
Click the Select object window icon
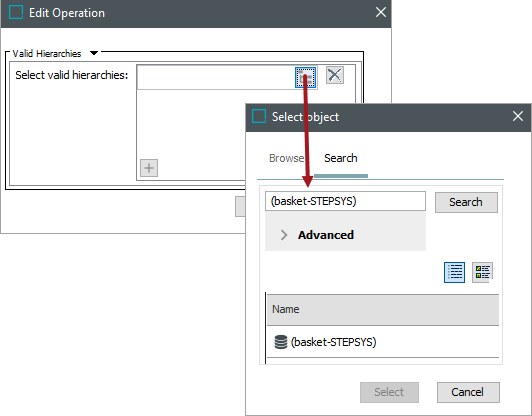[259, 116]
